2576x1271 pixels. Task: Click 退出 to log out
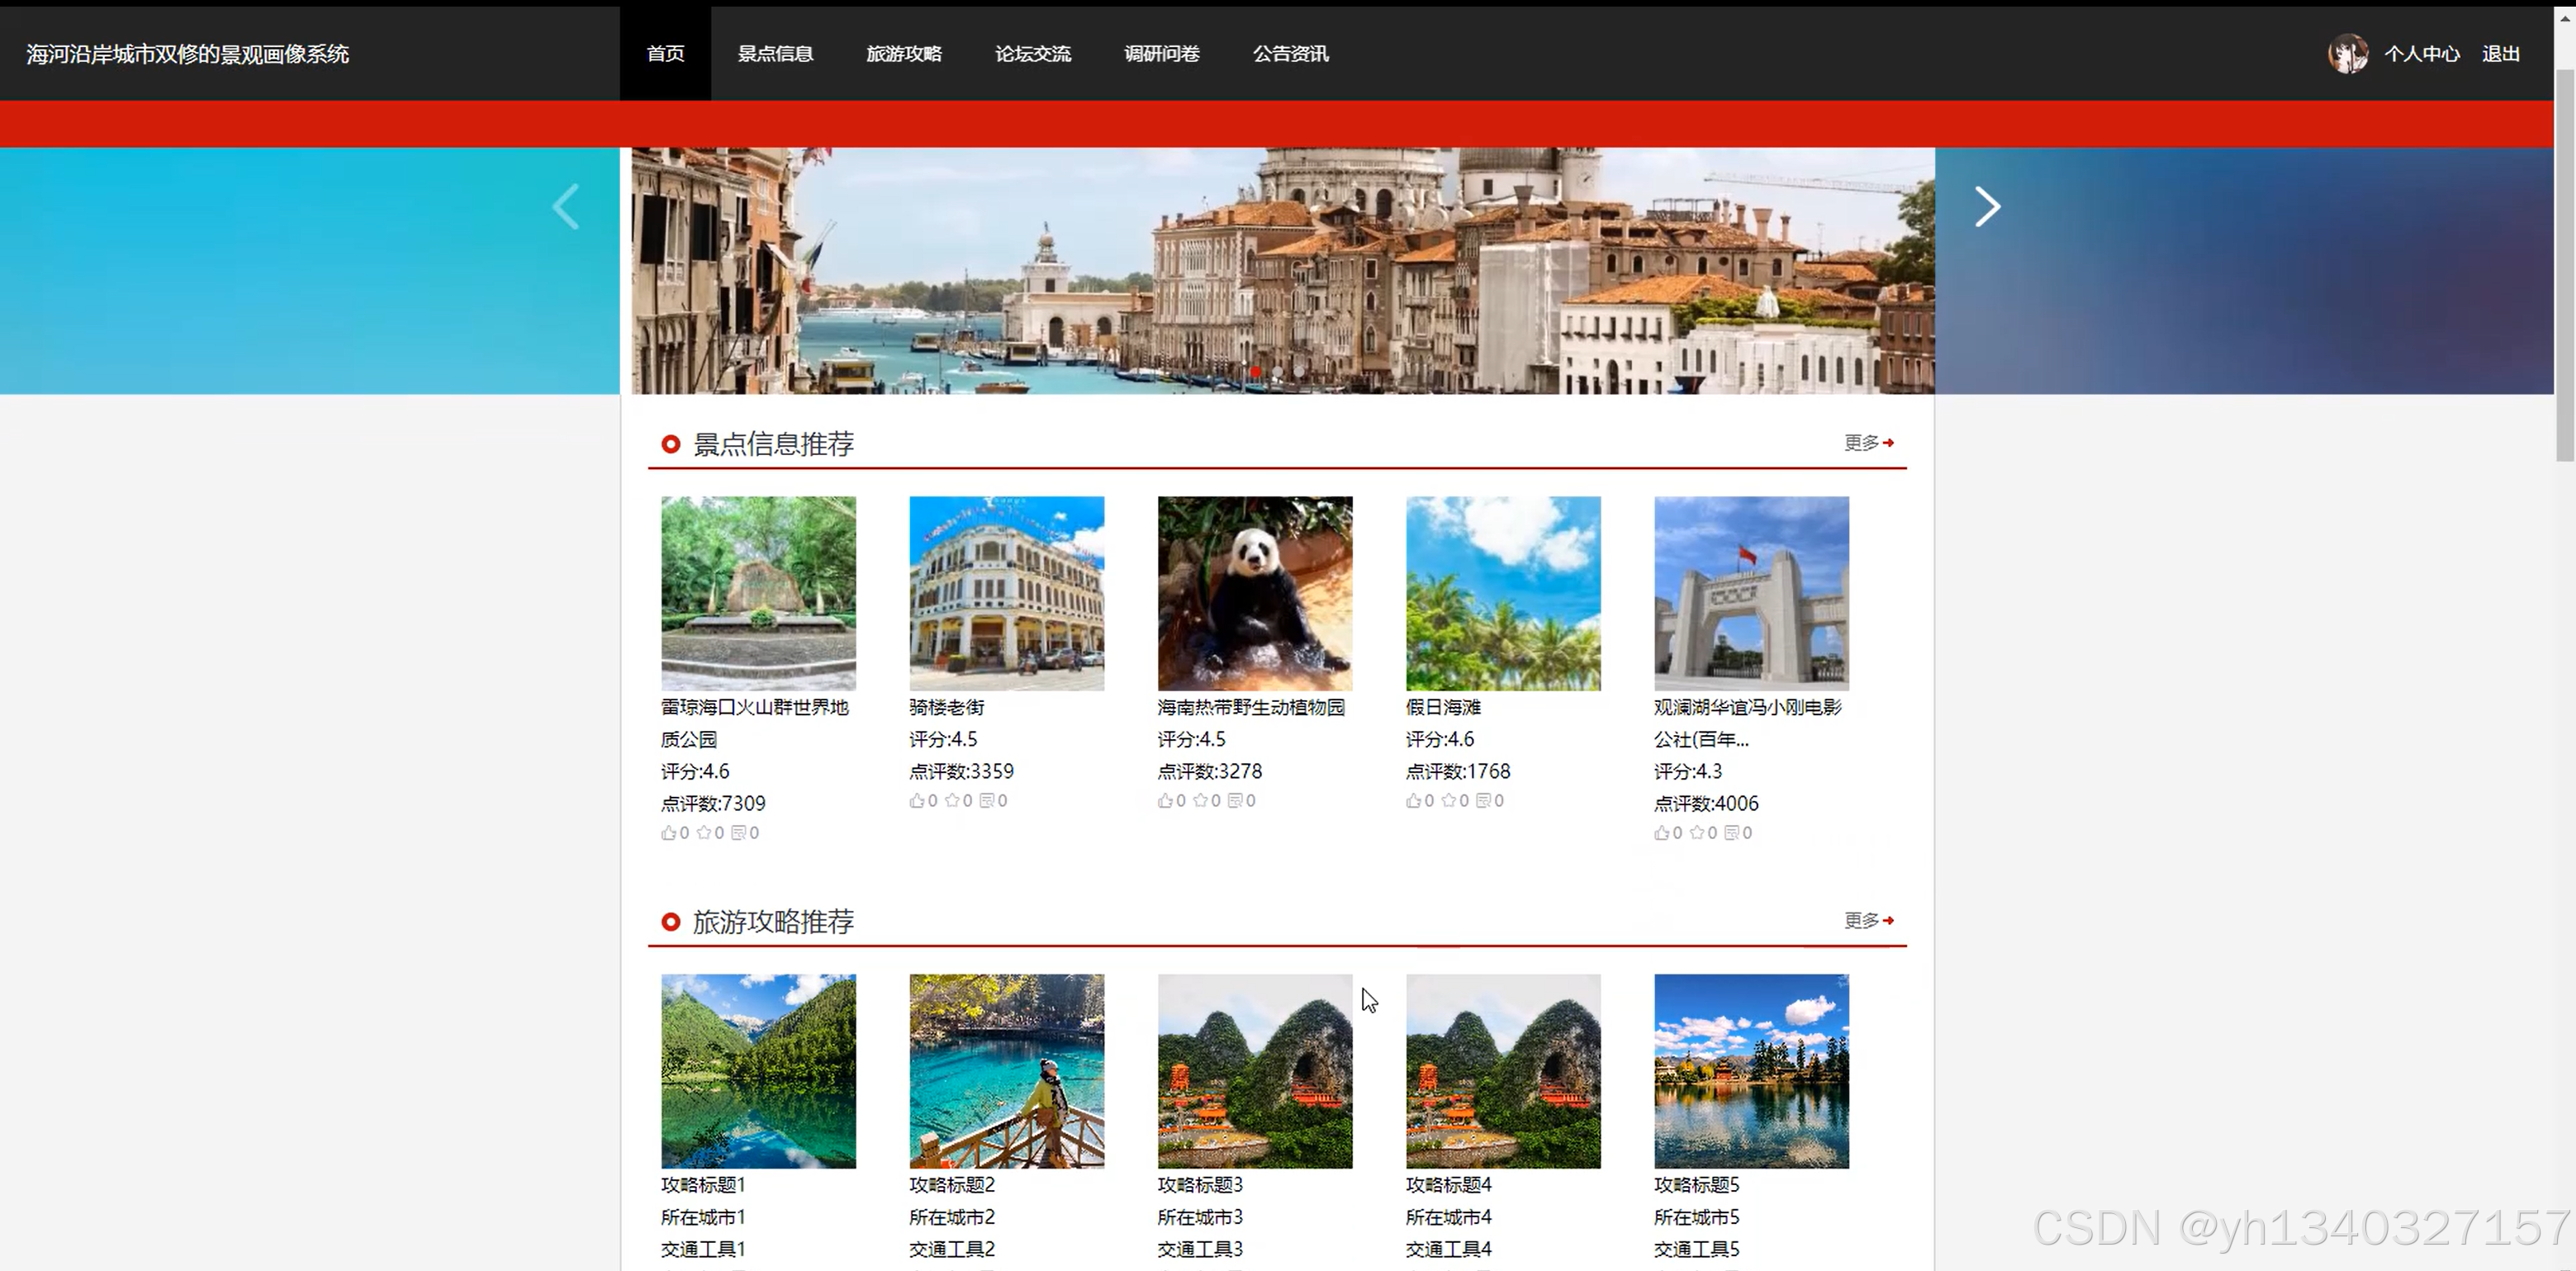2500,54
